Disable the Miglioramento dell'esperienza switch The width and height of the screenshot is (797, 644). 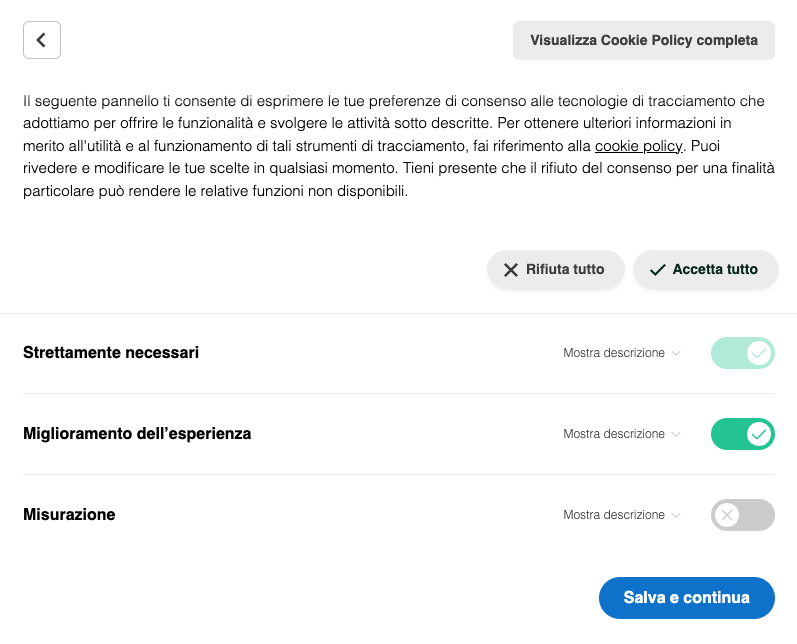coord(743,434)
